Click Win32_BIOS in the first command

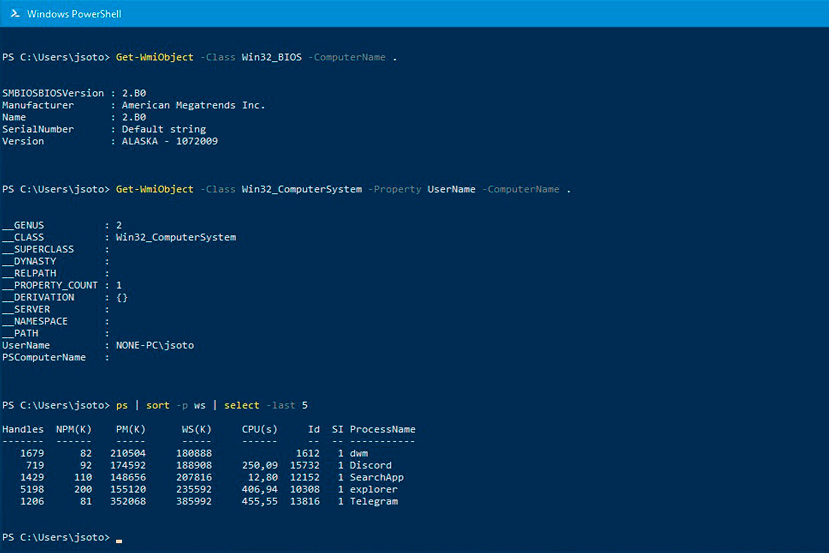click(271, 57)
